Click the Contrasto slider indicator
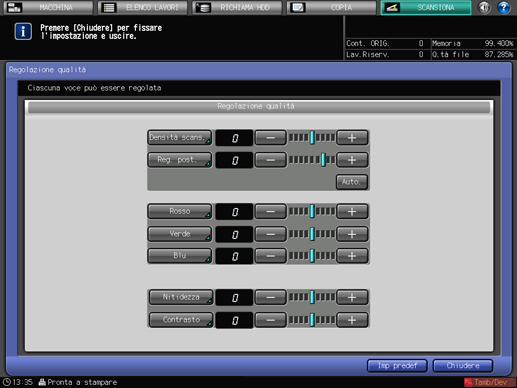The image size is (517, 388). pos(312,320)
